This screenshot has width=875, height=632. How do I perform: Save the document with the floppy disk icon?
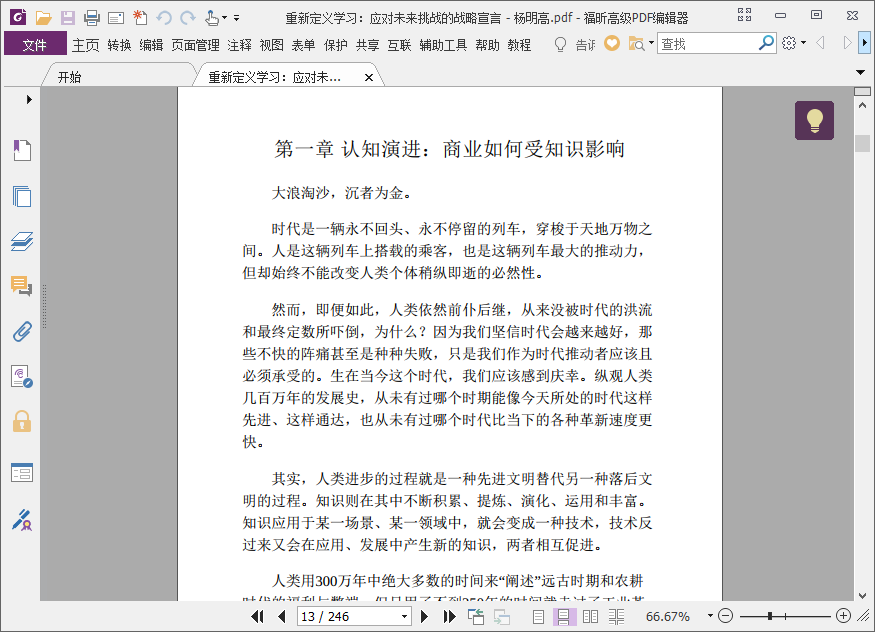click(x=68, y=18)
